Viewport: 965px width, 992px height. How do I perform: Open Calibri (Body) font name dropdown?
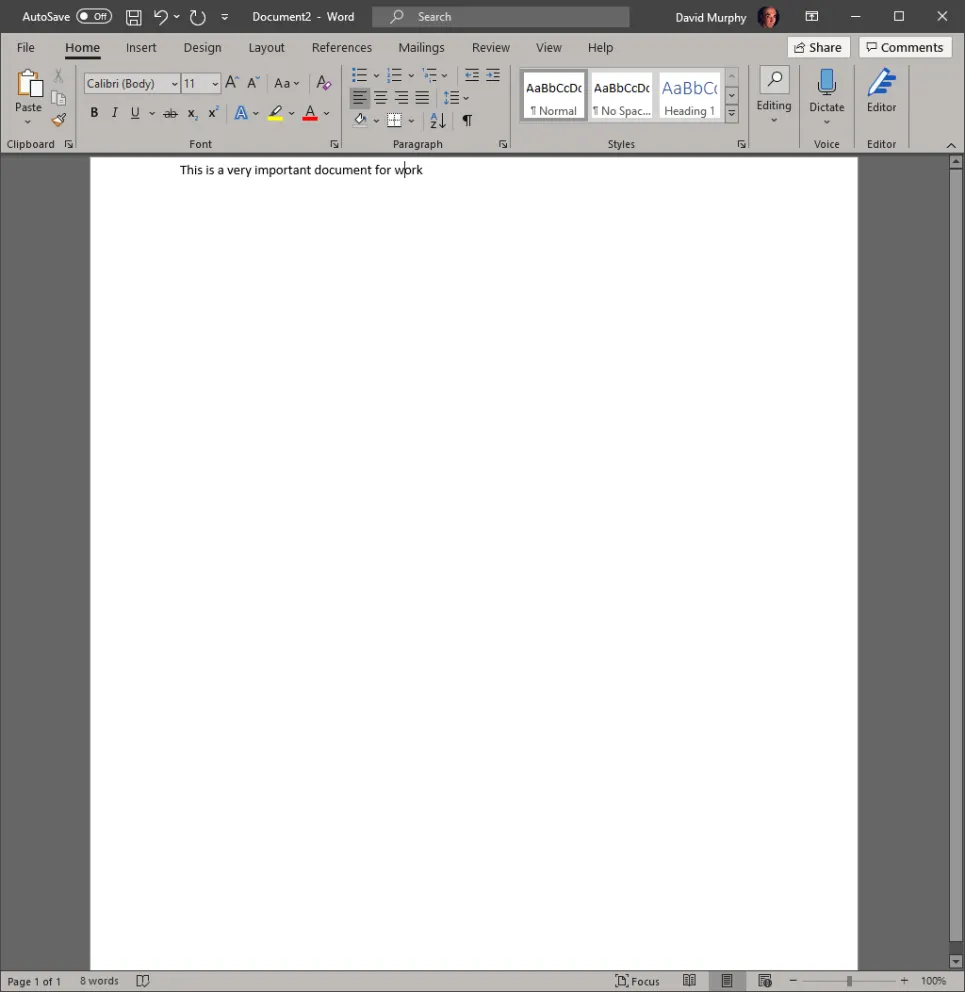pyautogui.click(x=174, y=84)
